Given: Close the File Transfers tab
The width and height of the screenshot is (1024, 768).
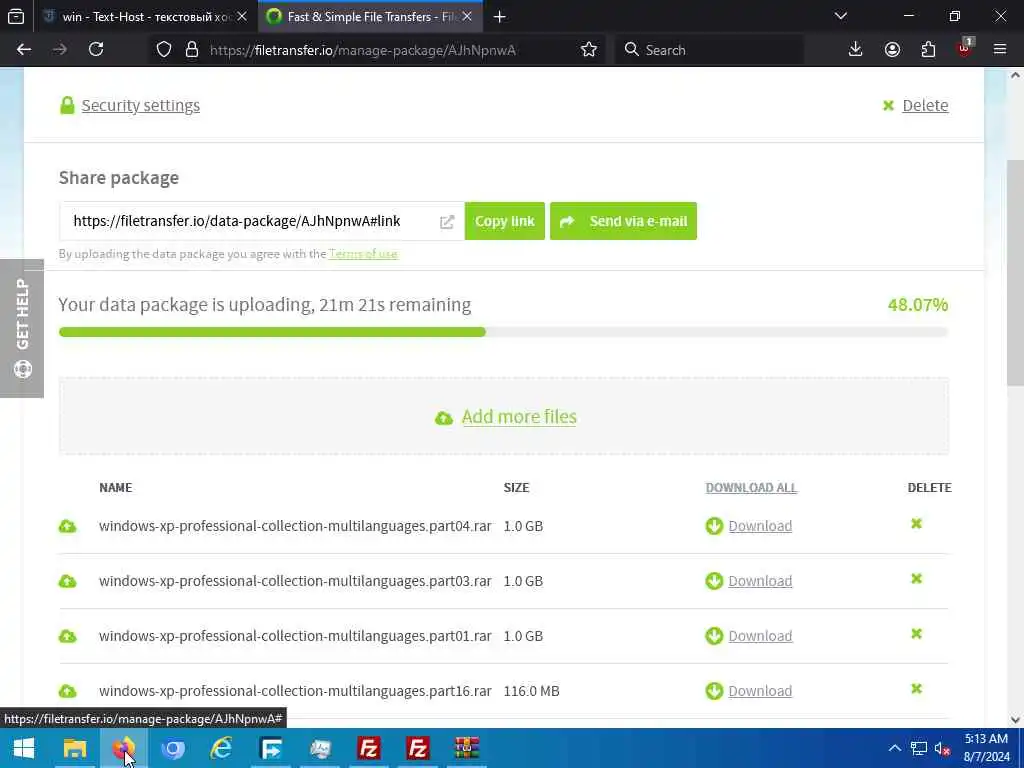Looking at the screenshot, I should (x=467, y=17).
